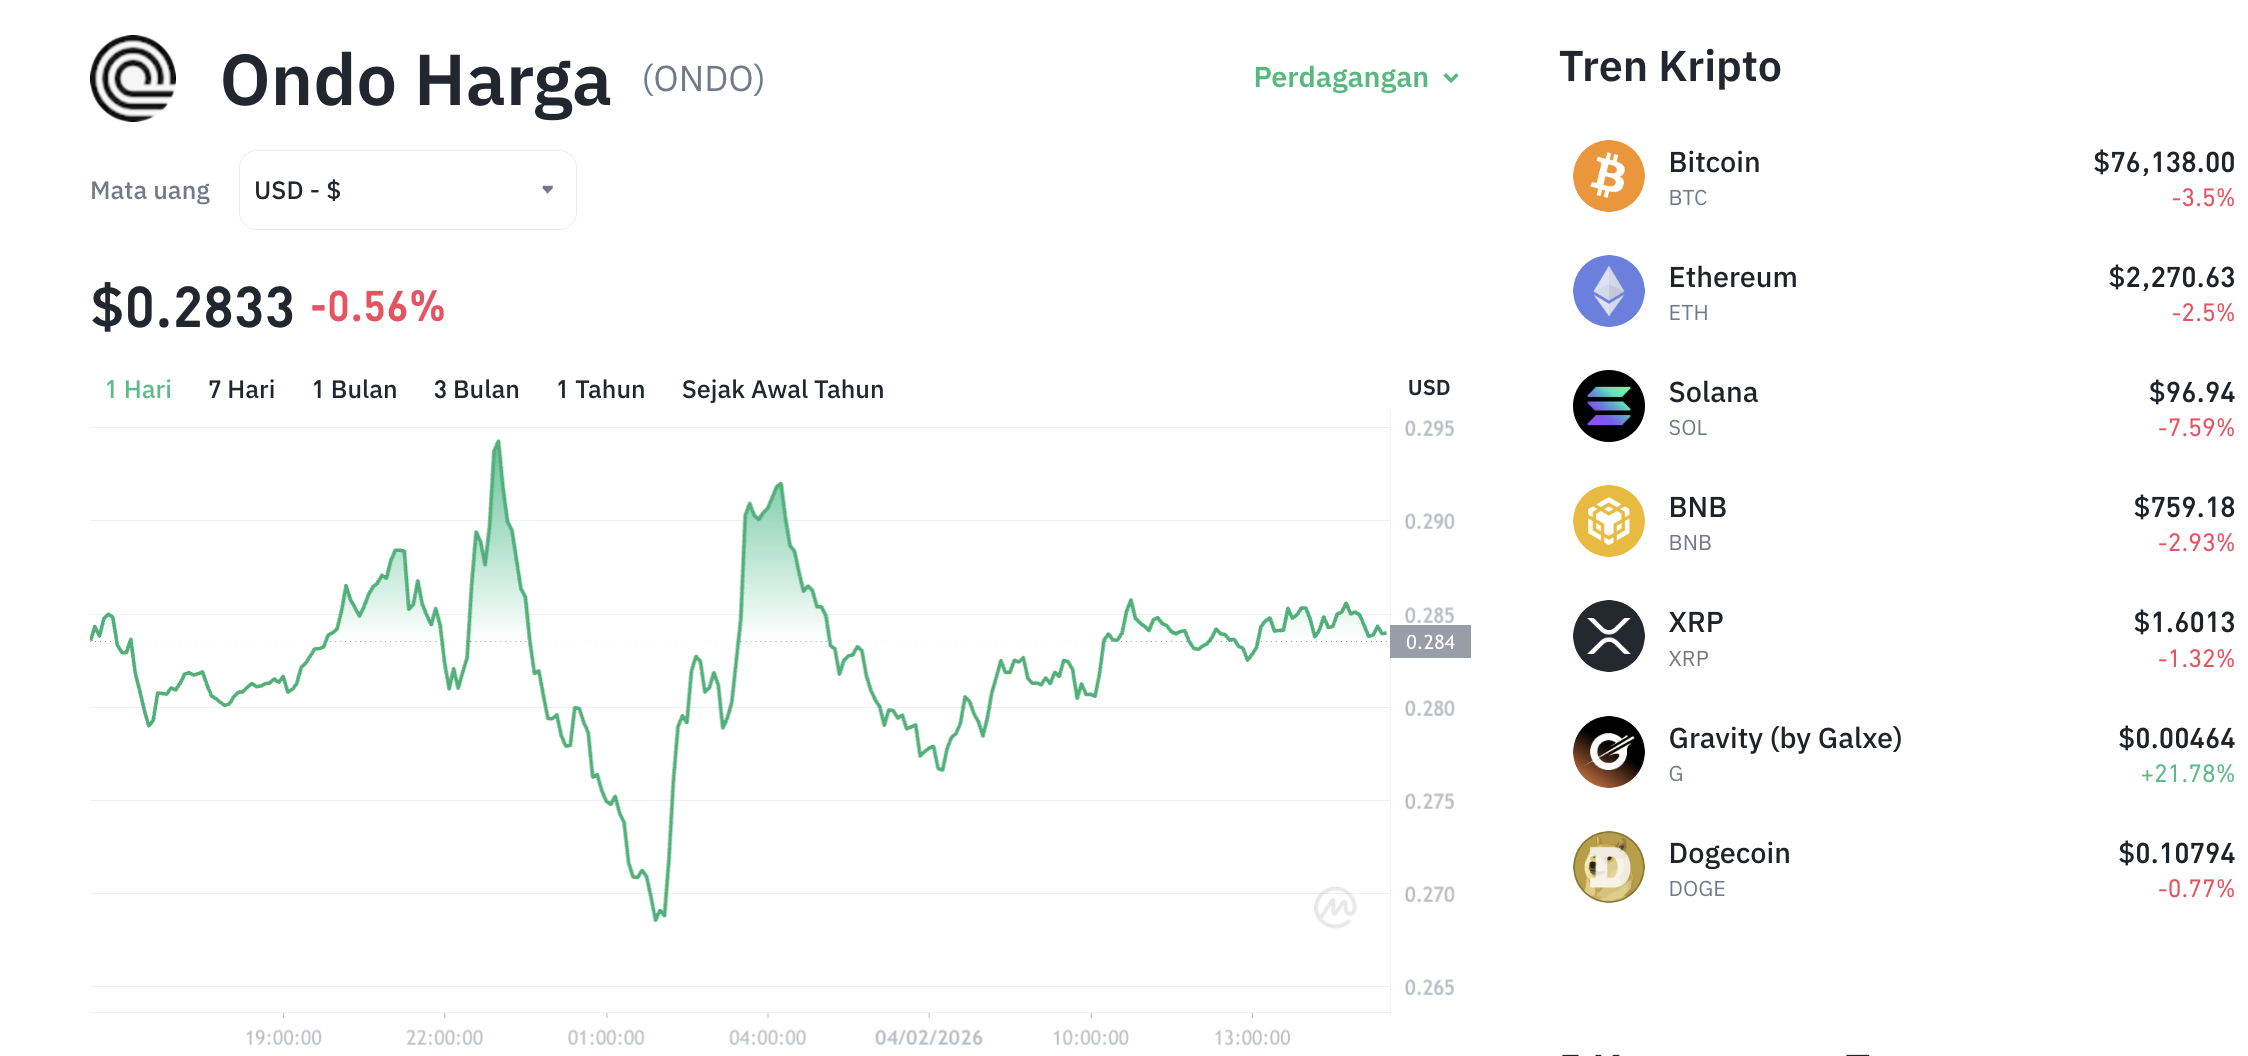Click the CoinMarketCap watermark on chart
2248x1056 pixels.
pos(1337,905)
